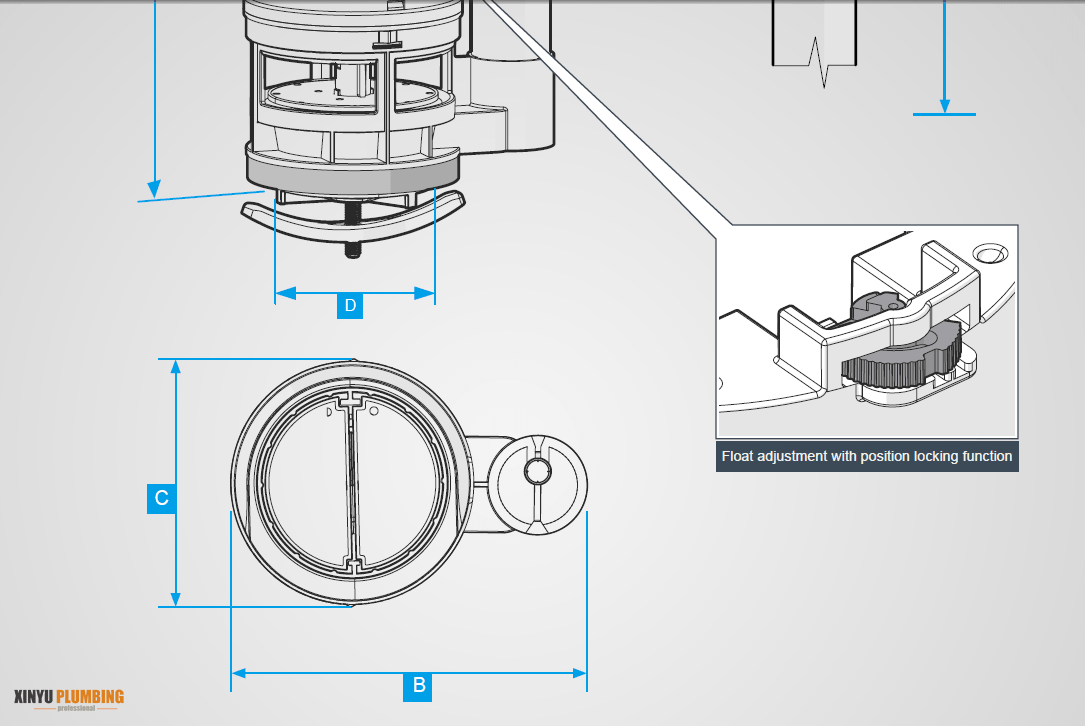Viewport: 1085px width, 726px height.
Task: Click the threaded screw beneath the valve base
Action: click(353, 231)
